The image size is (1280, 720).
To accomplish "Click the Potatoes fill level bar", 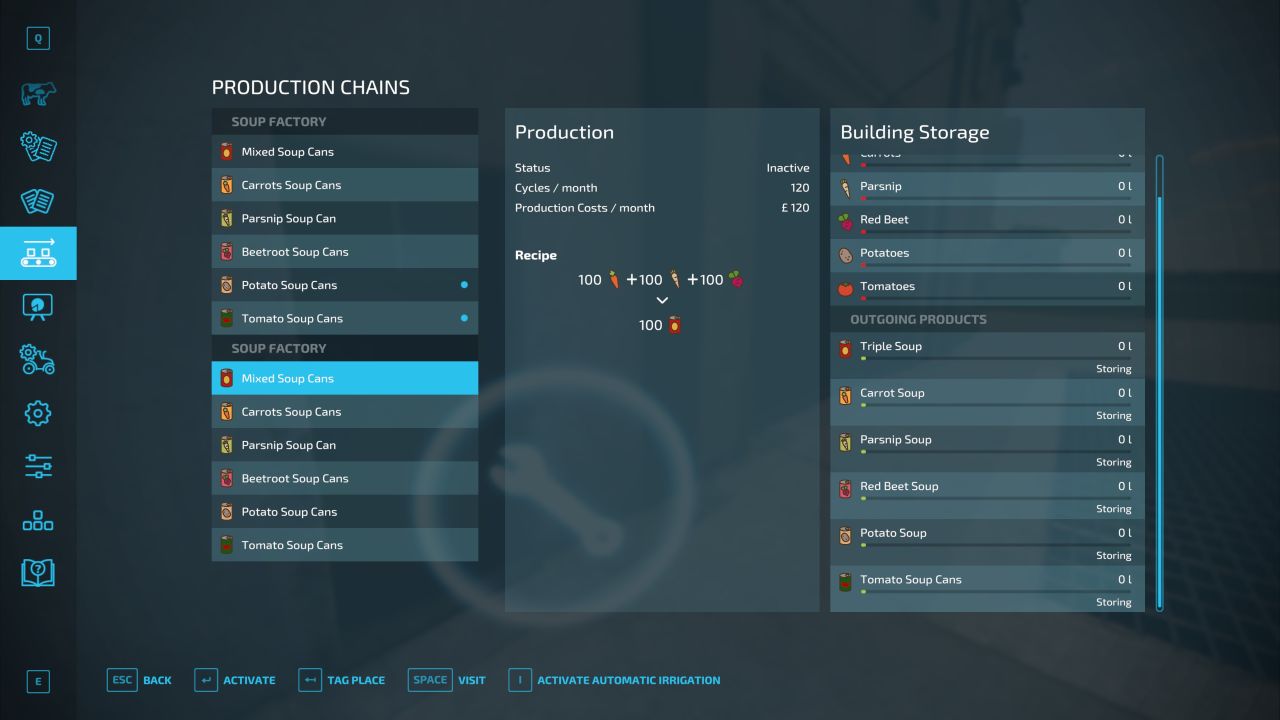I will (x=996, y=265).
